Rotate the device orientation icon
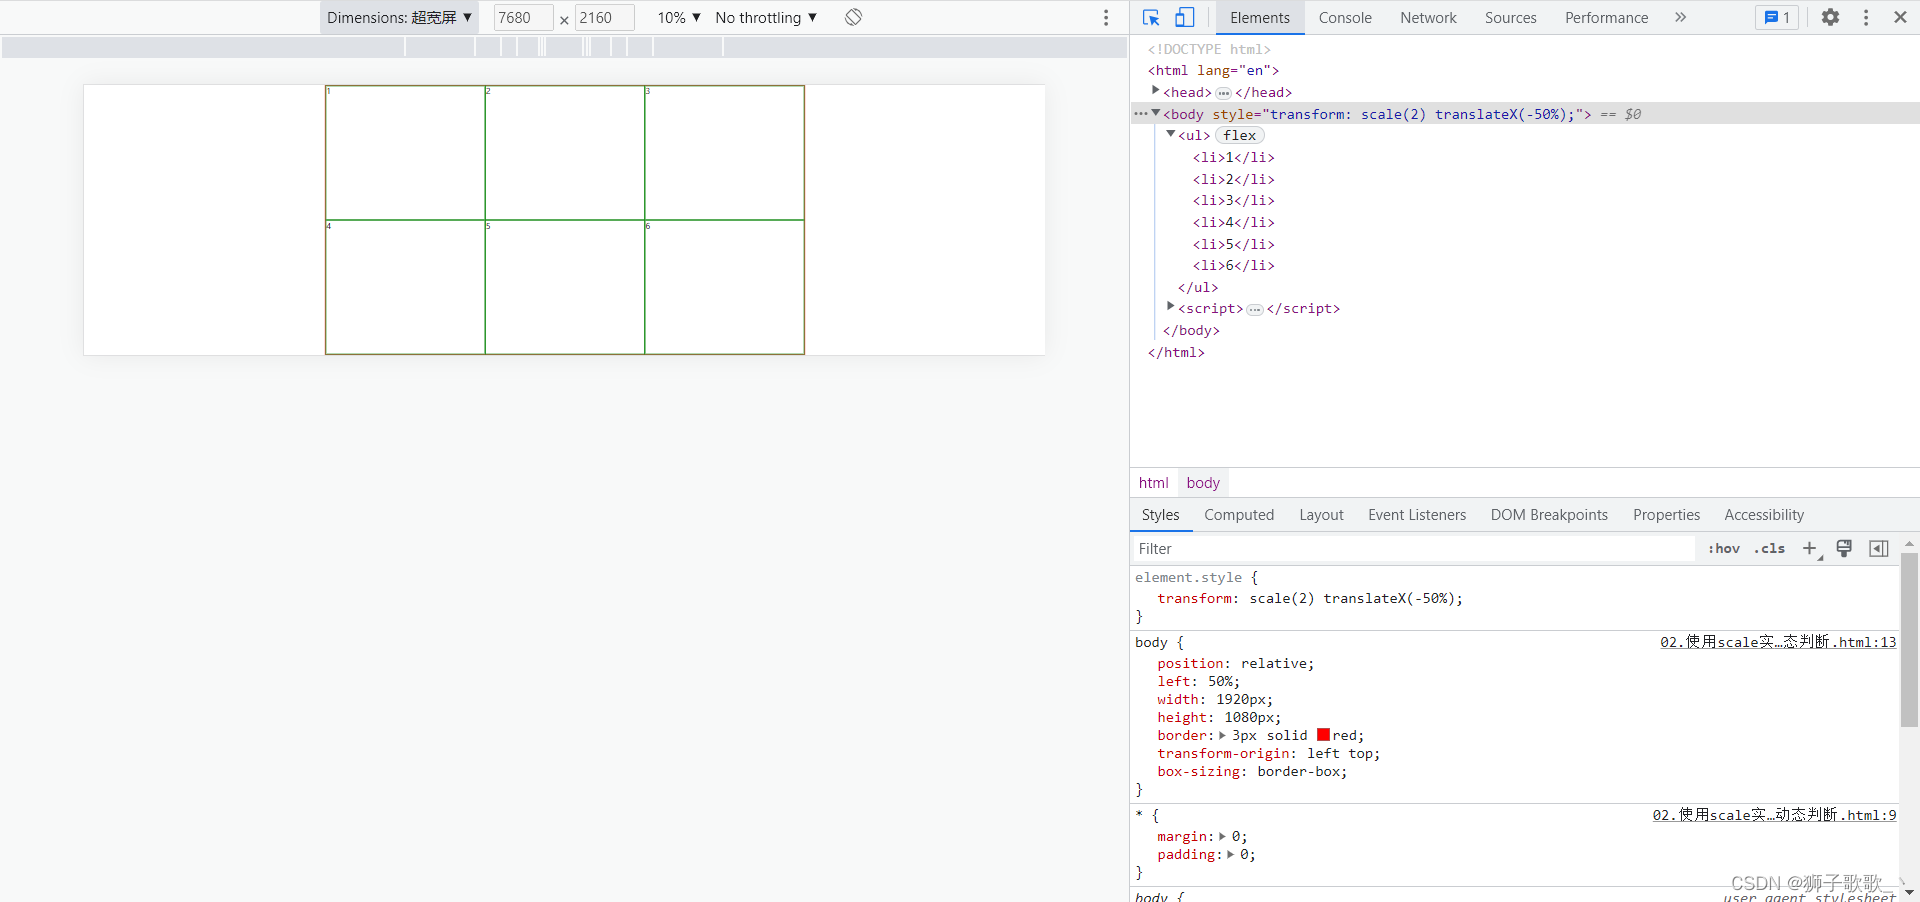The image size is (1920, 902). tap(853, 18)
